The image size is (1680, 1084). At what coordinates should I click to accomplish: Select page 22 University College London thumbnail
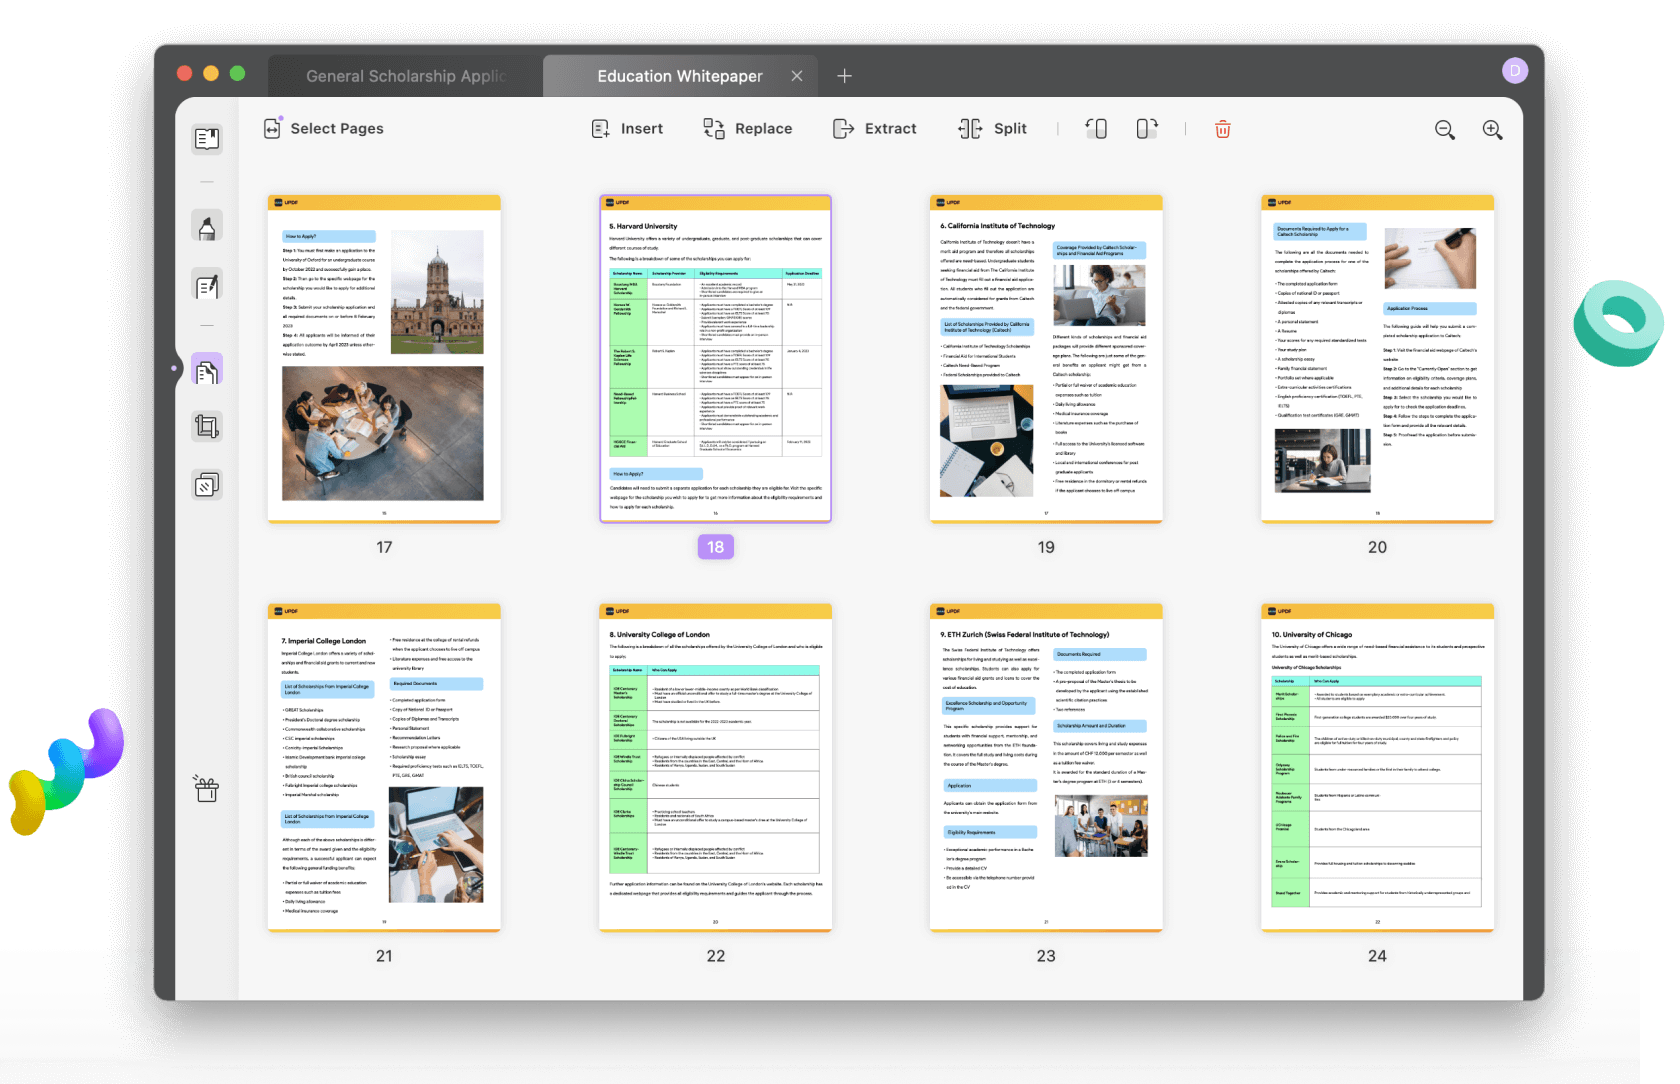pyautogui.click(x=715, y=768)
